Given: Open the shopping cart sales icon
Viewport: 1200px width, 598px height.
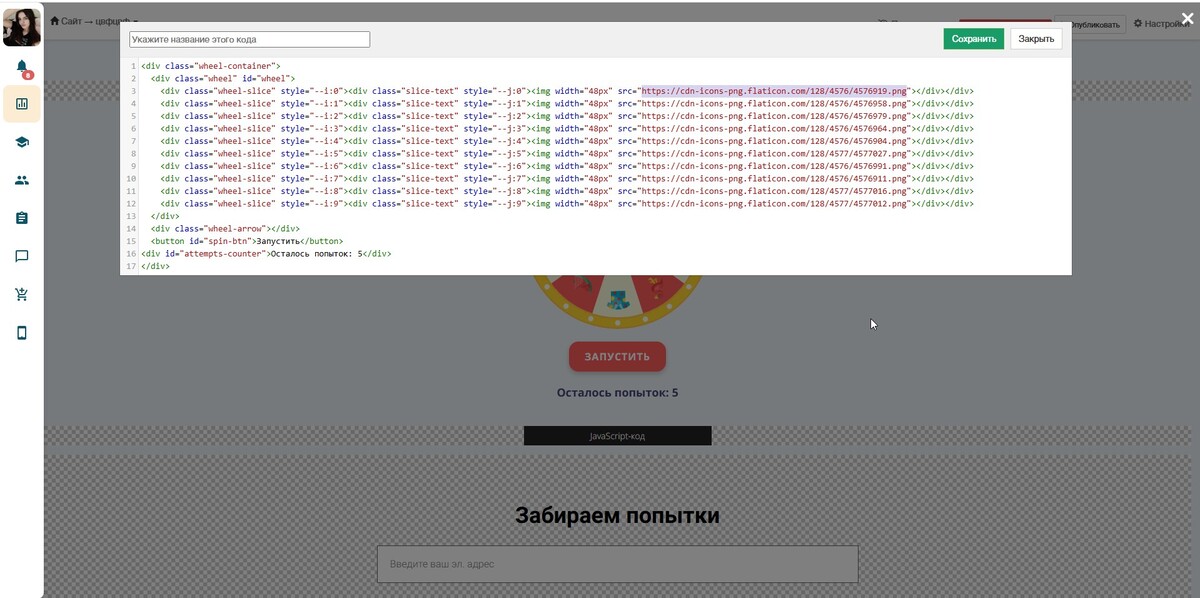Looking at the screenshot, I should coord(22,294).
